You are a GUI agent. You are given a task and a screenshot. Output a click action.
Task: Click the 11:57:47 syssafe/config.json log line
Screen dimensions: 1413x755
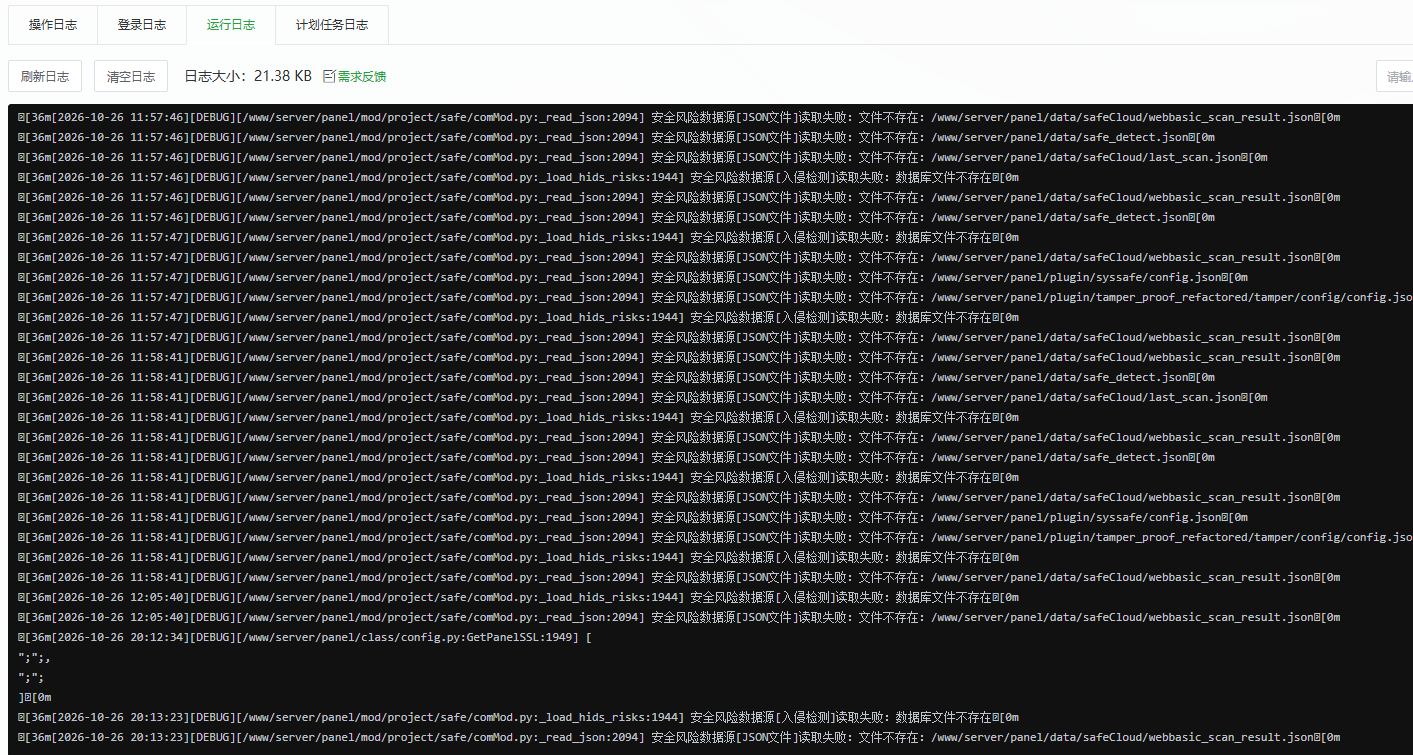pyautogui.click(x=633, y=277)
